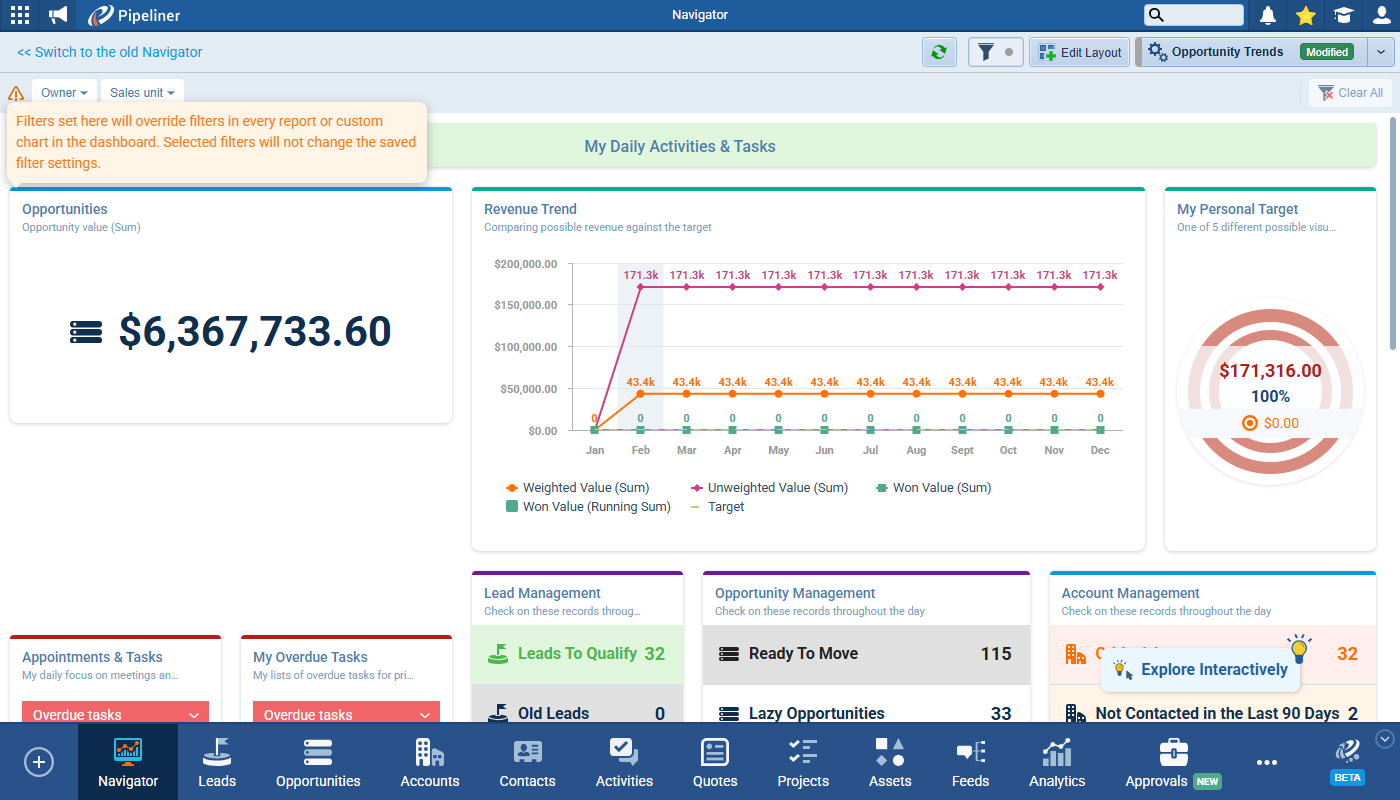This screenshot has width=1400, height=800.
Task: Expand the Owner filter dropdown
Action: click(x=64, y=93)
